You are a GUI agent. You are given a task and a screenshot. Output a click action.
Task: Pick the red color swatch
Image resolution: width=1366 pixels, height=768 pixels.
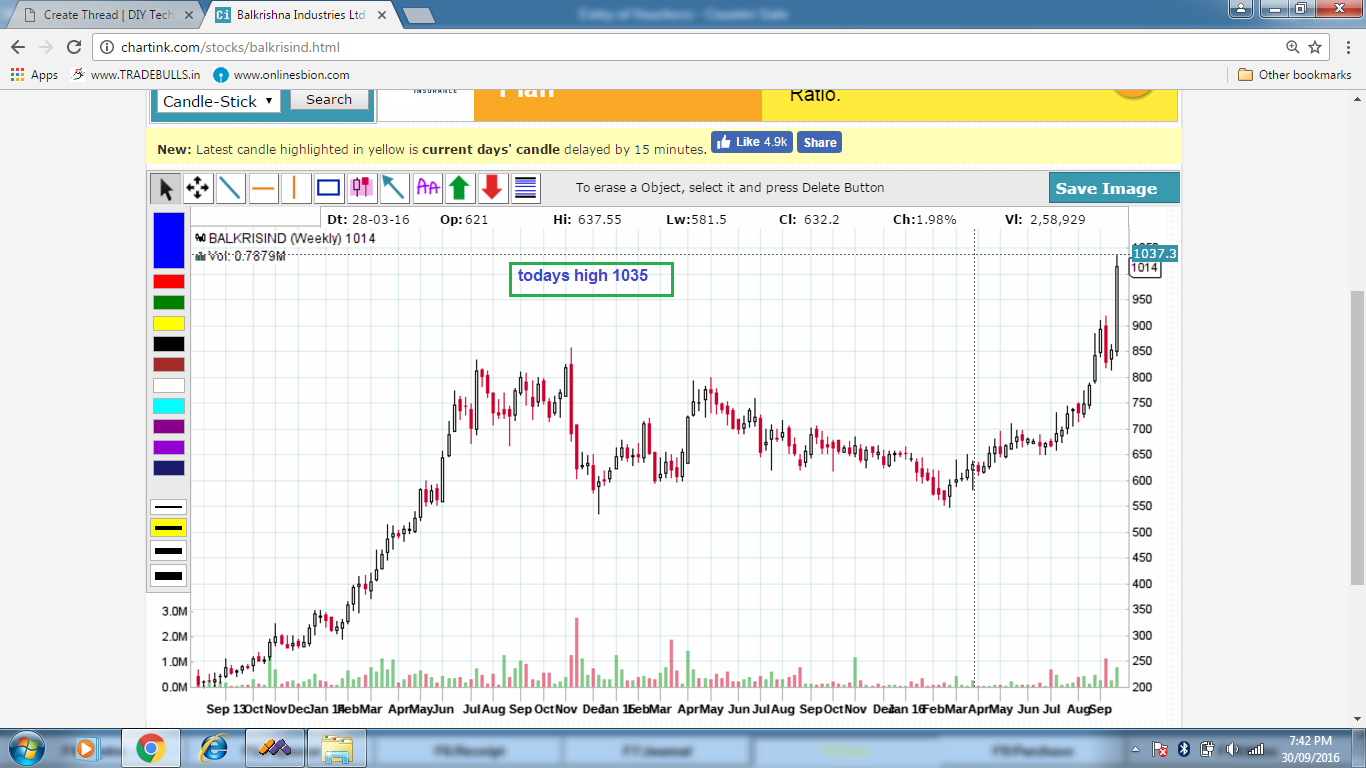pyautogui.click(x=169, y=282)
